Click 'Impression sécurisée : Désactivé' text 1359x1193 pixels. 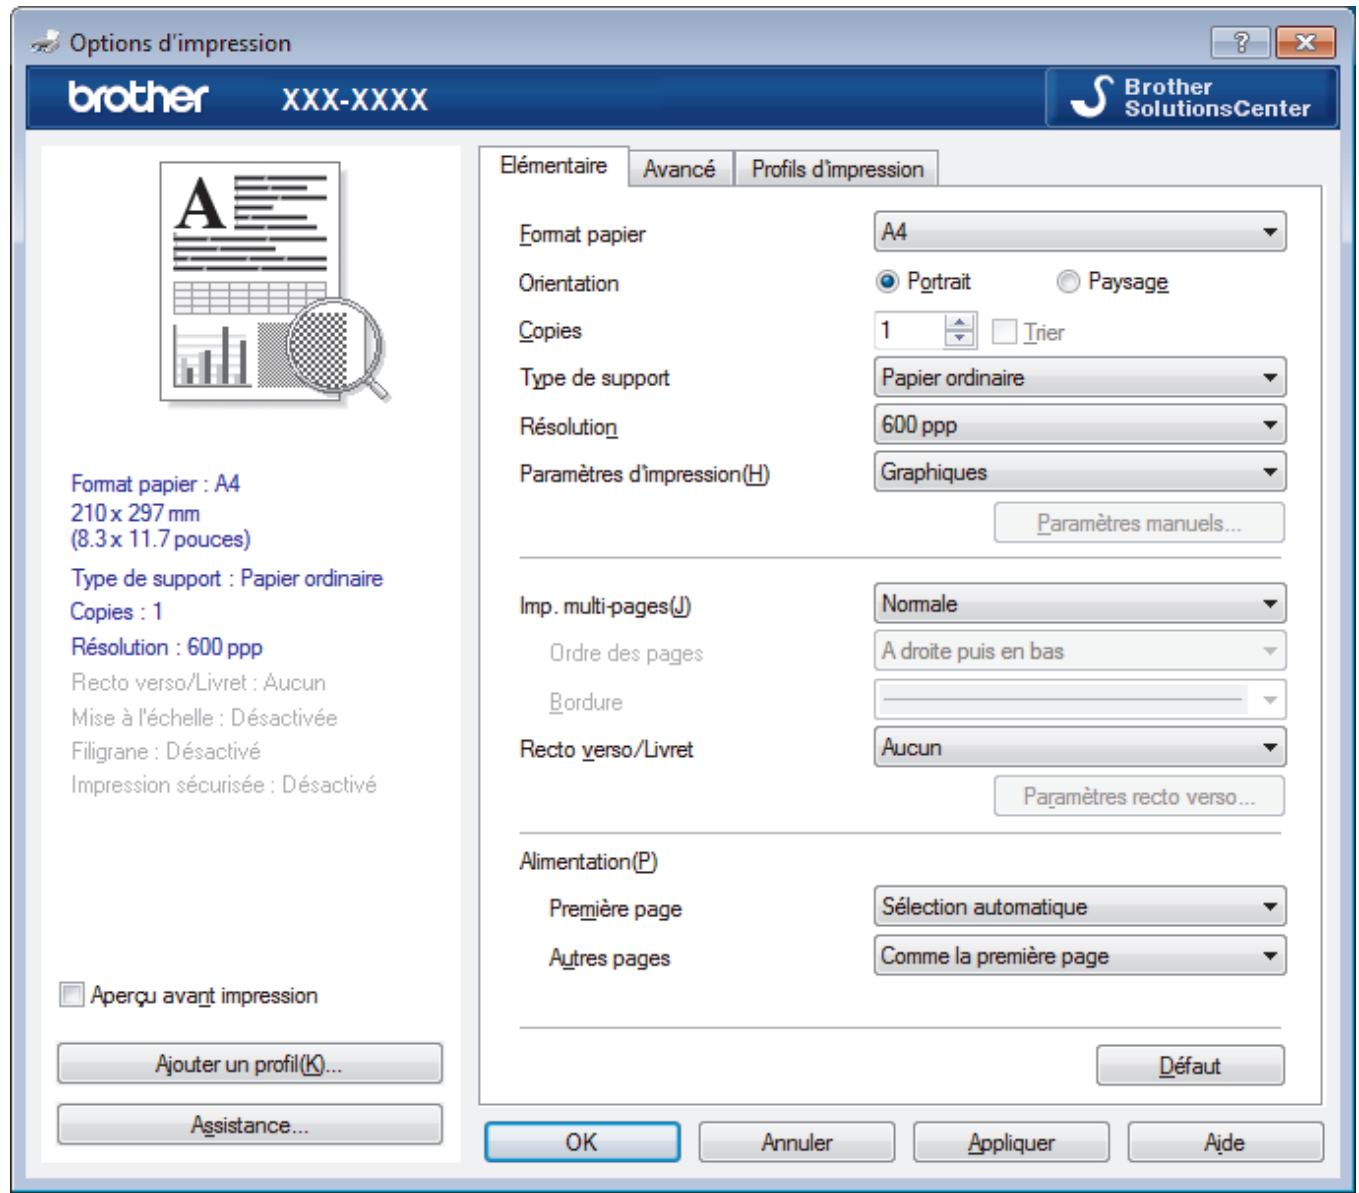223,785
